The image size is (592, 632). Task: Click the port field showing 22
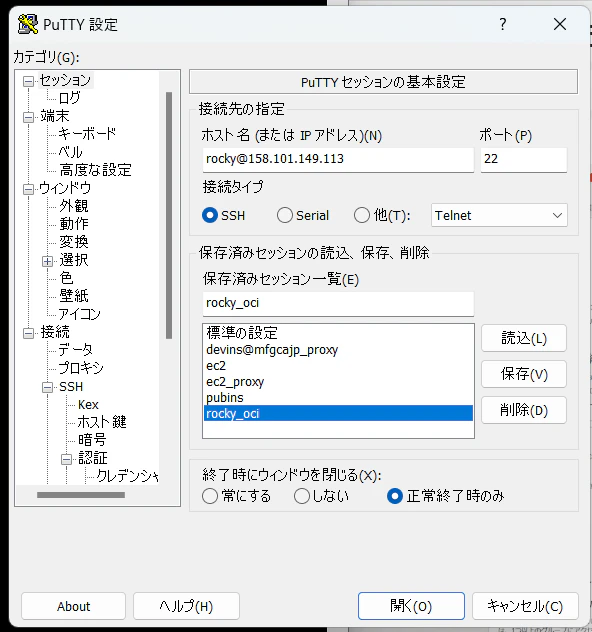[523, 160]
